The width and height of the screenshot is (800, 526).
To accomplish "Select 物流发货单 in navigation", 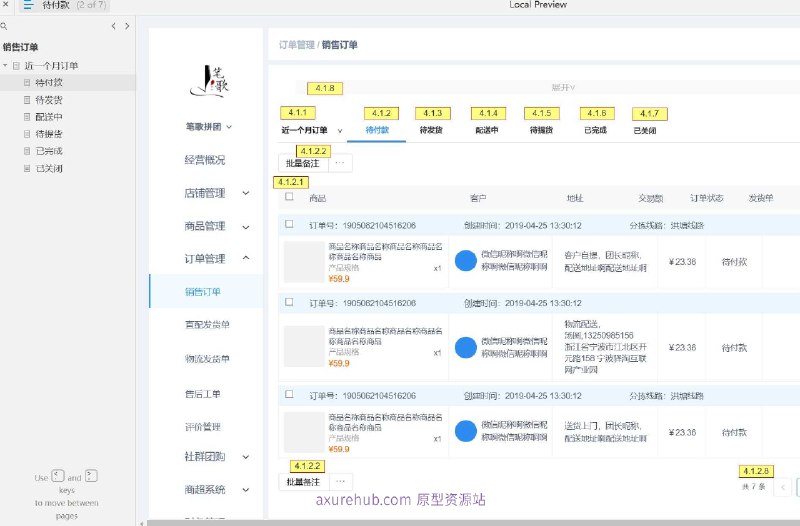I will (x=207, y=359).
